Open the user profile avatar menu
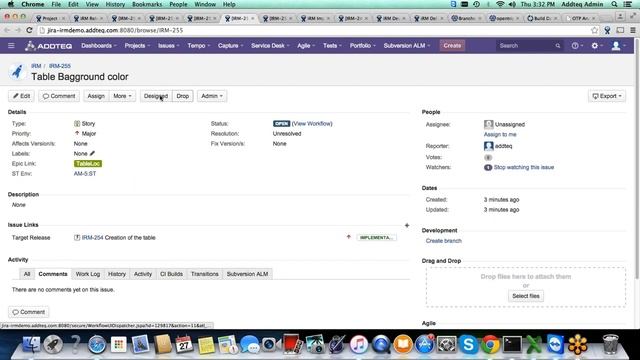The height and width of the screenshot is (360, 640). point(618,46)
